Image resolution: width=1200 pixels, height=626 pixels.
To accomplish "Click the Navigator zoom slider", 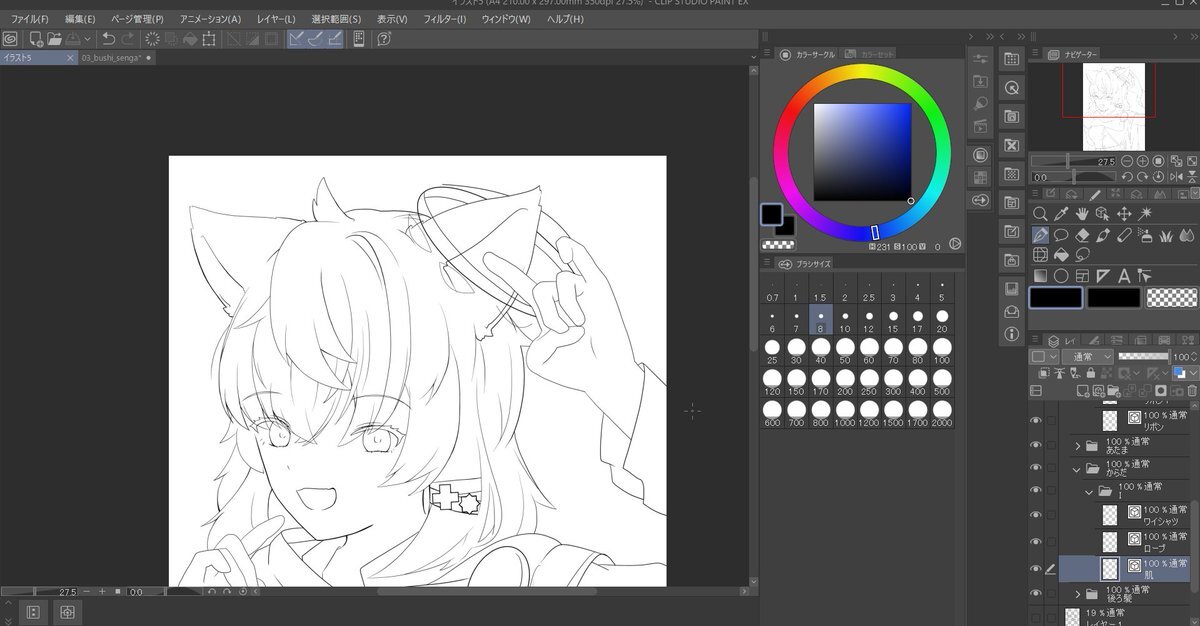I will 1074,161.
